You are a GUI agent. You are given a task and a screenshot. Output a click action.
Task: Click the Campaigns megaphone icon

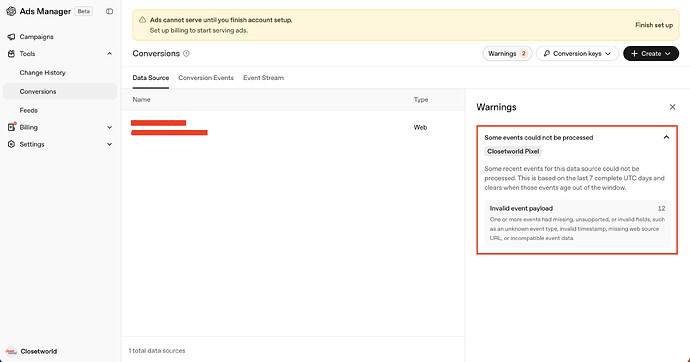(11, 37)
